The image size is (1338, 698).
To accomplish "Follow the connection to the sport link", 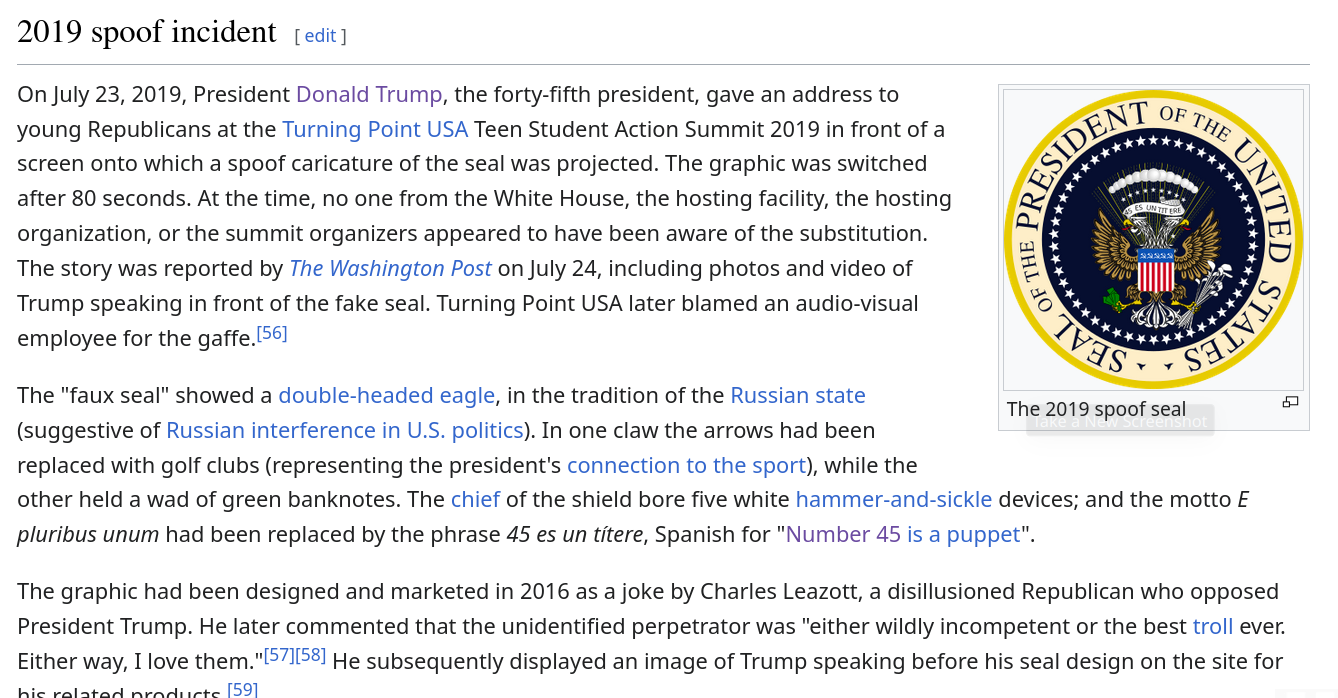I will (x=686, y=466).
